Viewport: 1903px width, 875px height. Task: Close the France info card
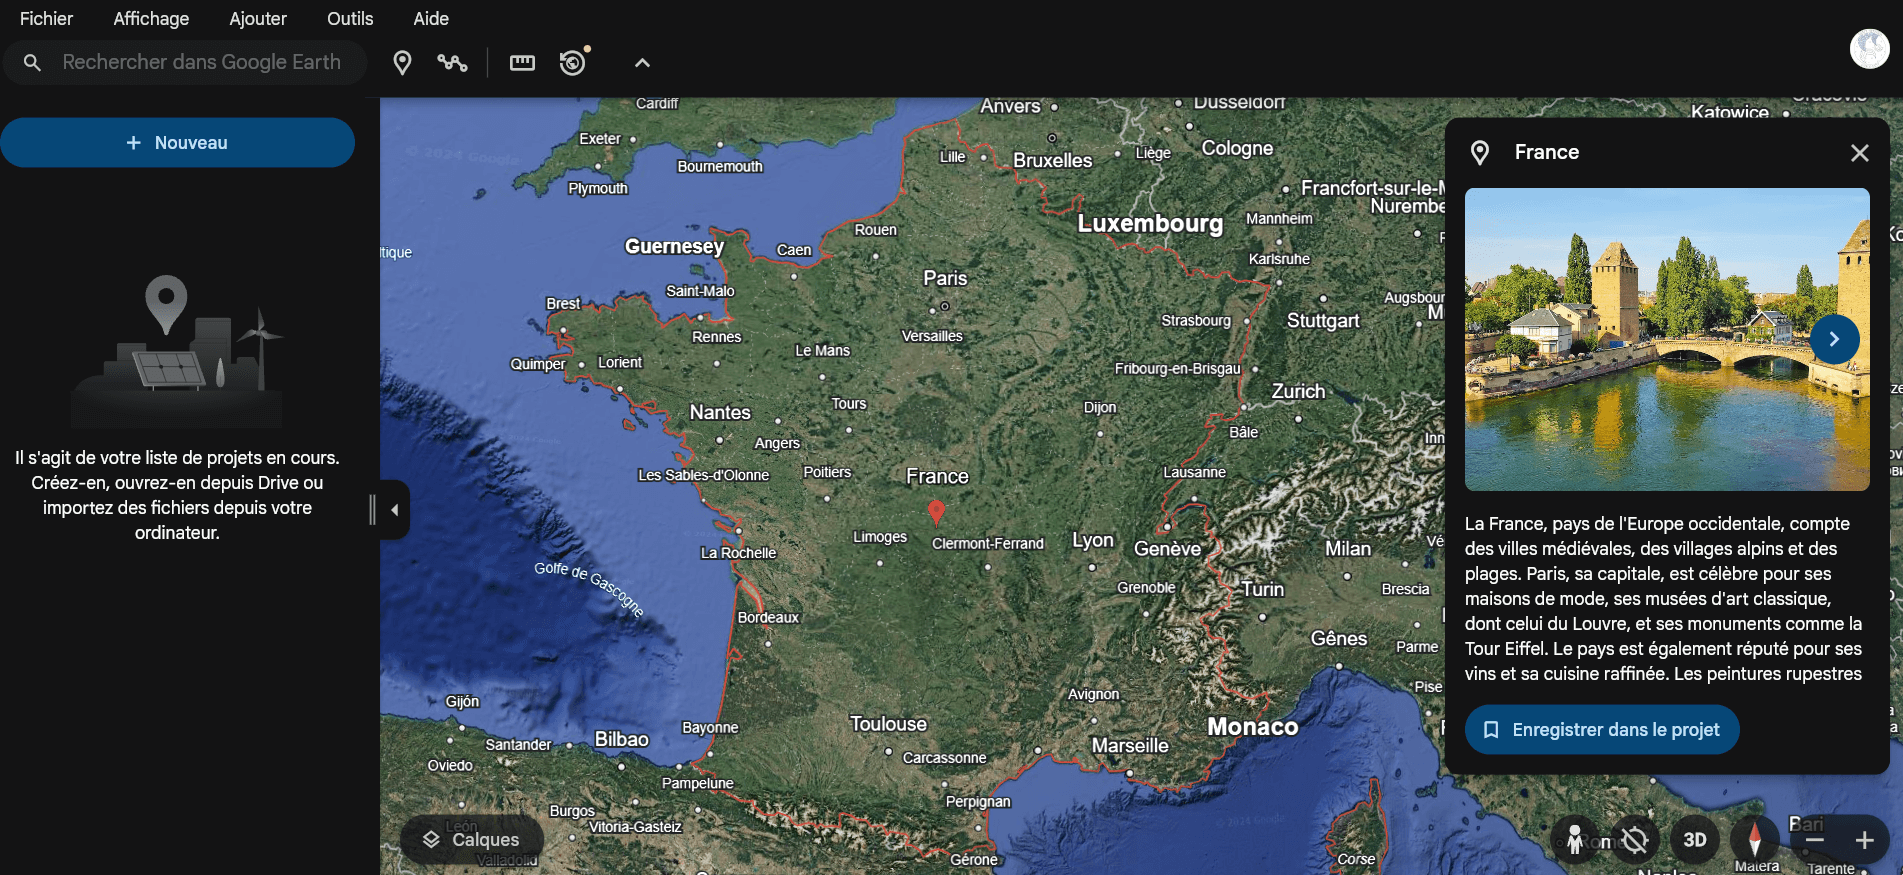(1859, 153)
